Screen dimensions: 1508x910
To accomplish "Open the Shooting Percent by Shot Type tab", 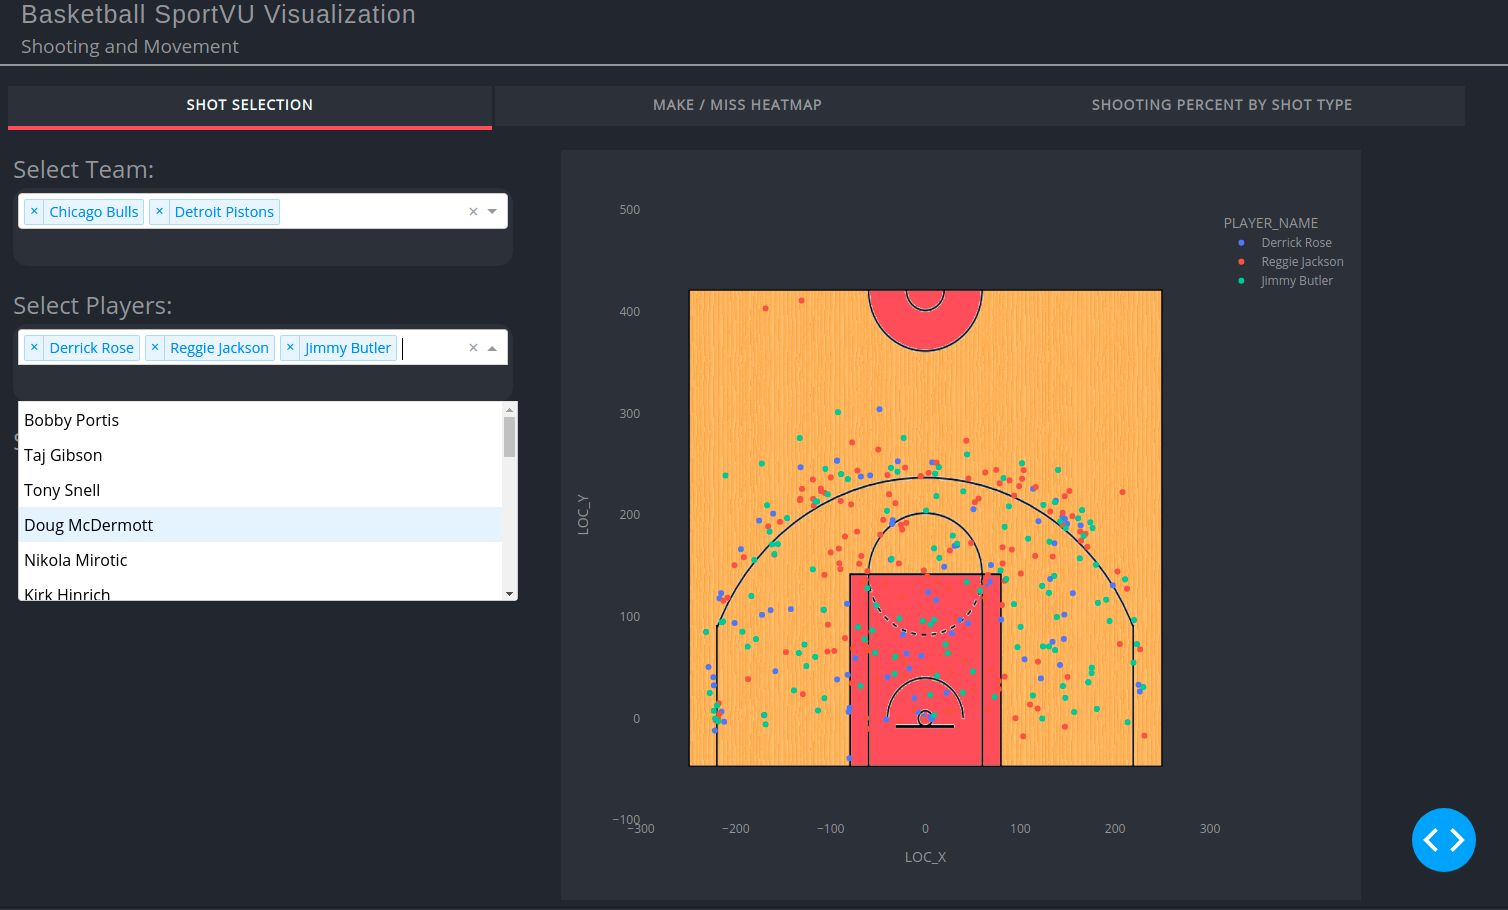I will [1221, 104].
